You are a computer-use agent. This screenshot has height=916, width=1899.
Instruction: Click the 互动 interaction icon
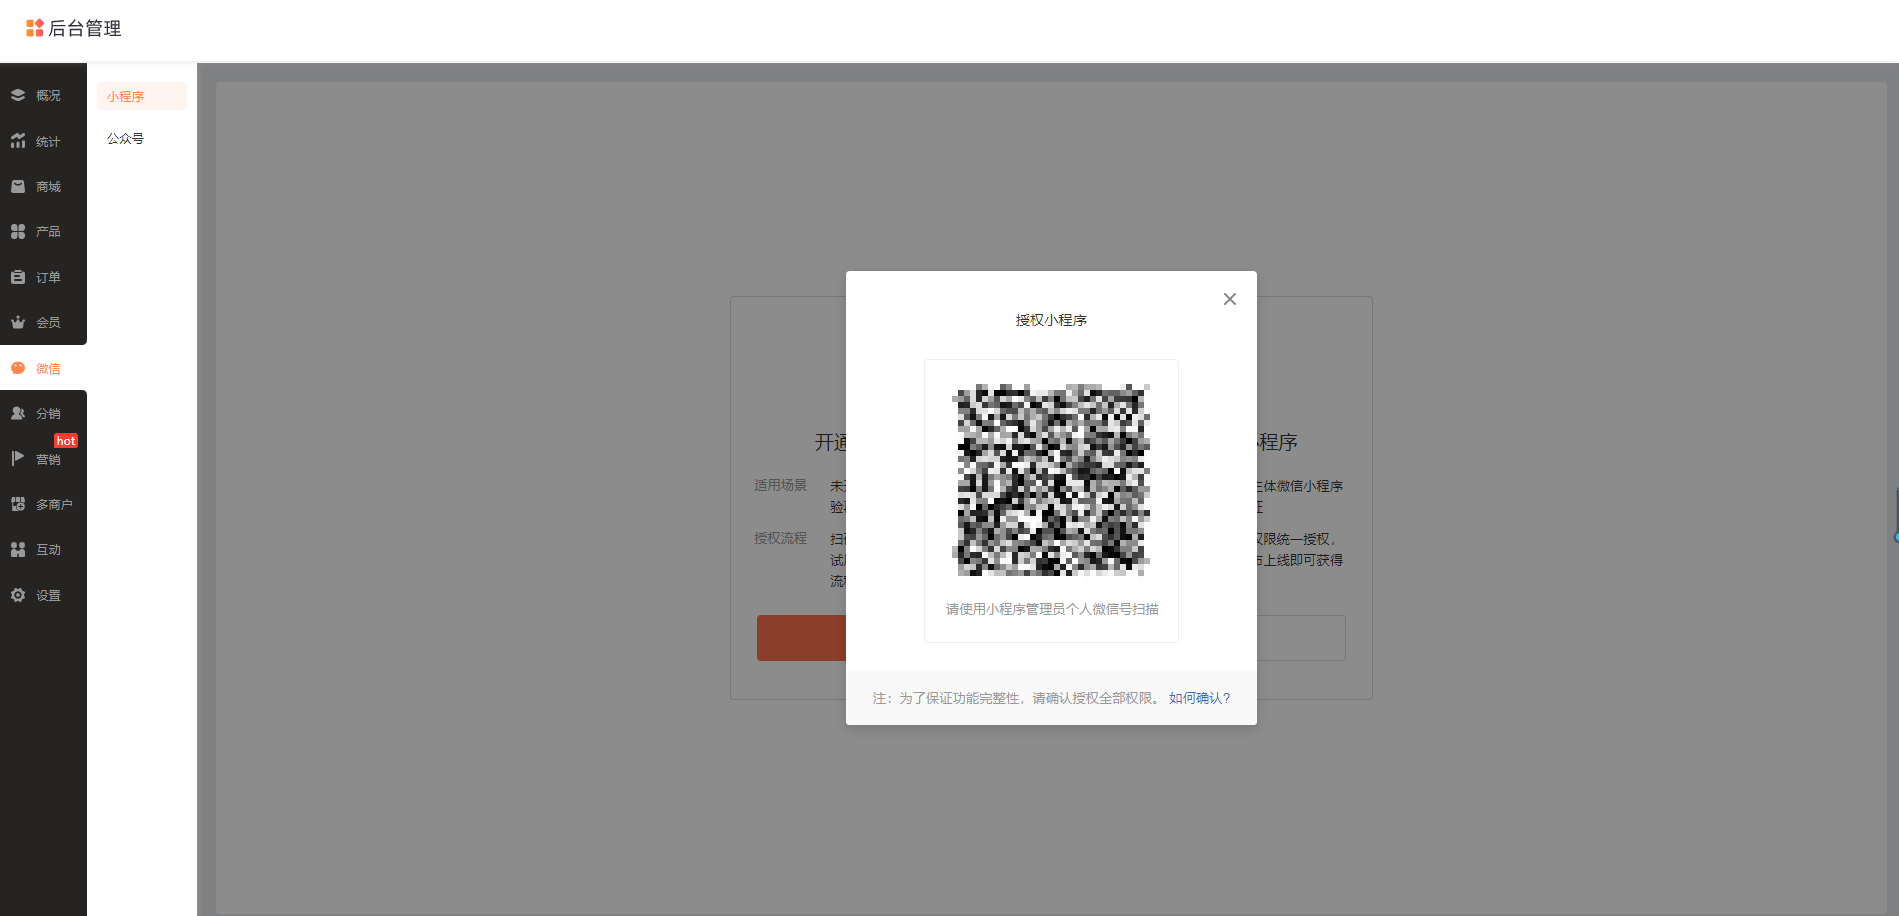pyautogui.click(x=18, y=549)
